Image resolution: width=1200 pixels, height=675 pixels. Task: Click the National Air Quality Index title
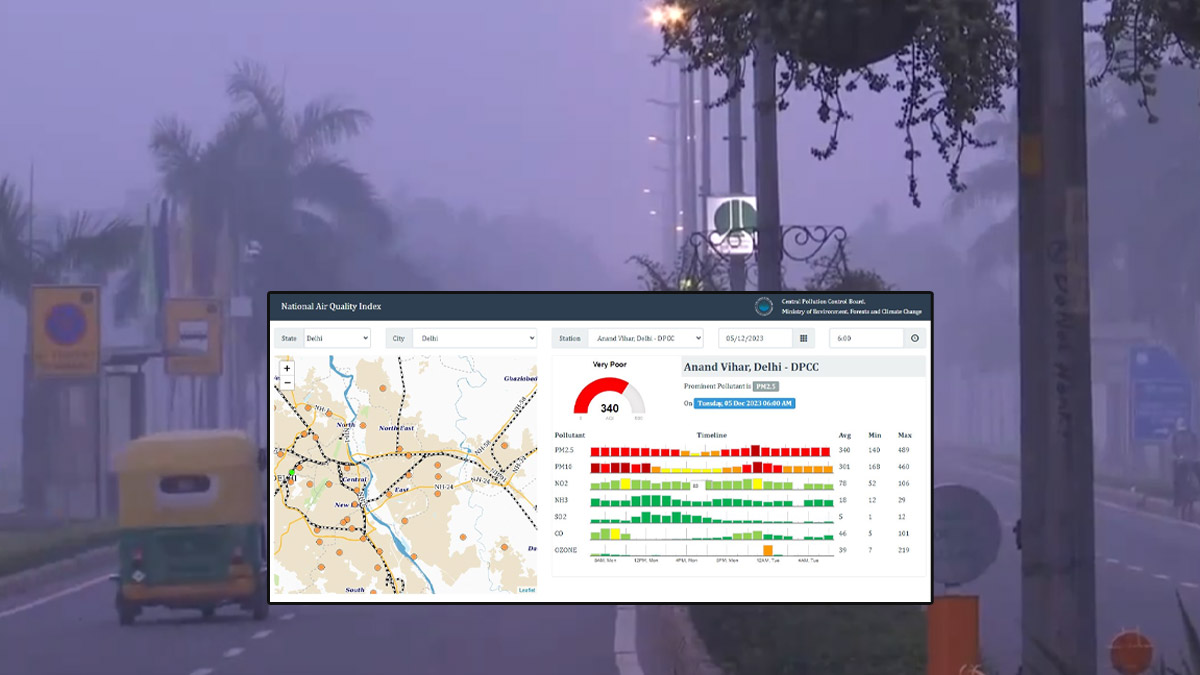click(331, 306)
